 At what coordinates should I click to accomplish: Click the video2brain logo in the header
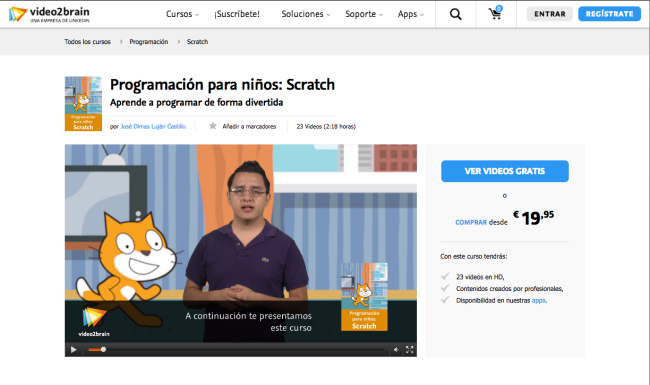(49, 15)
